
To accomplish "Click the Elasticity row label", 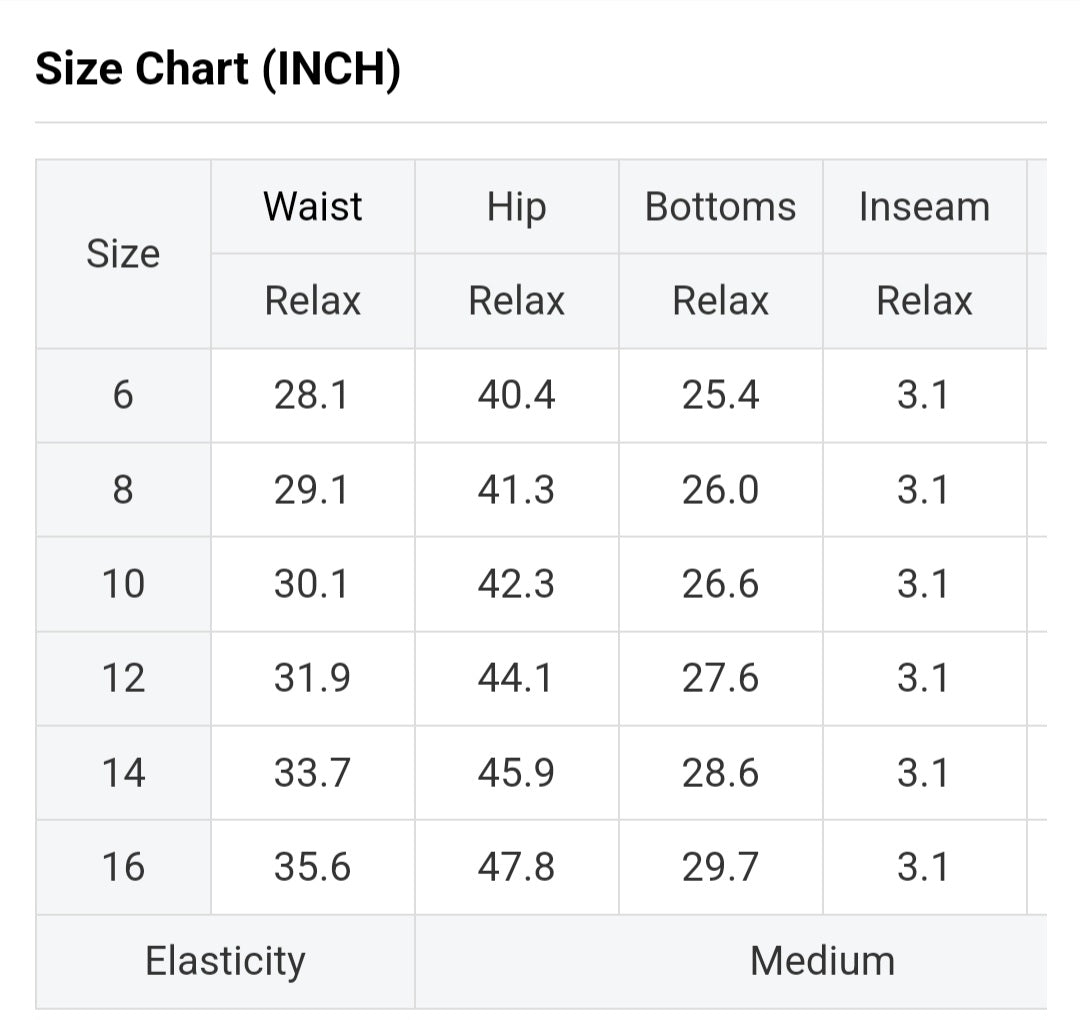I will (x=225, y=961).
